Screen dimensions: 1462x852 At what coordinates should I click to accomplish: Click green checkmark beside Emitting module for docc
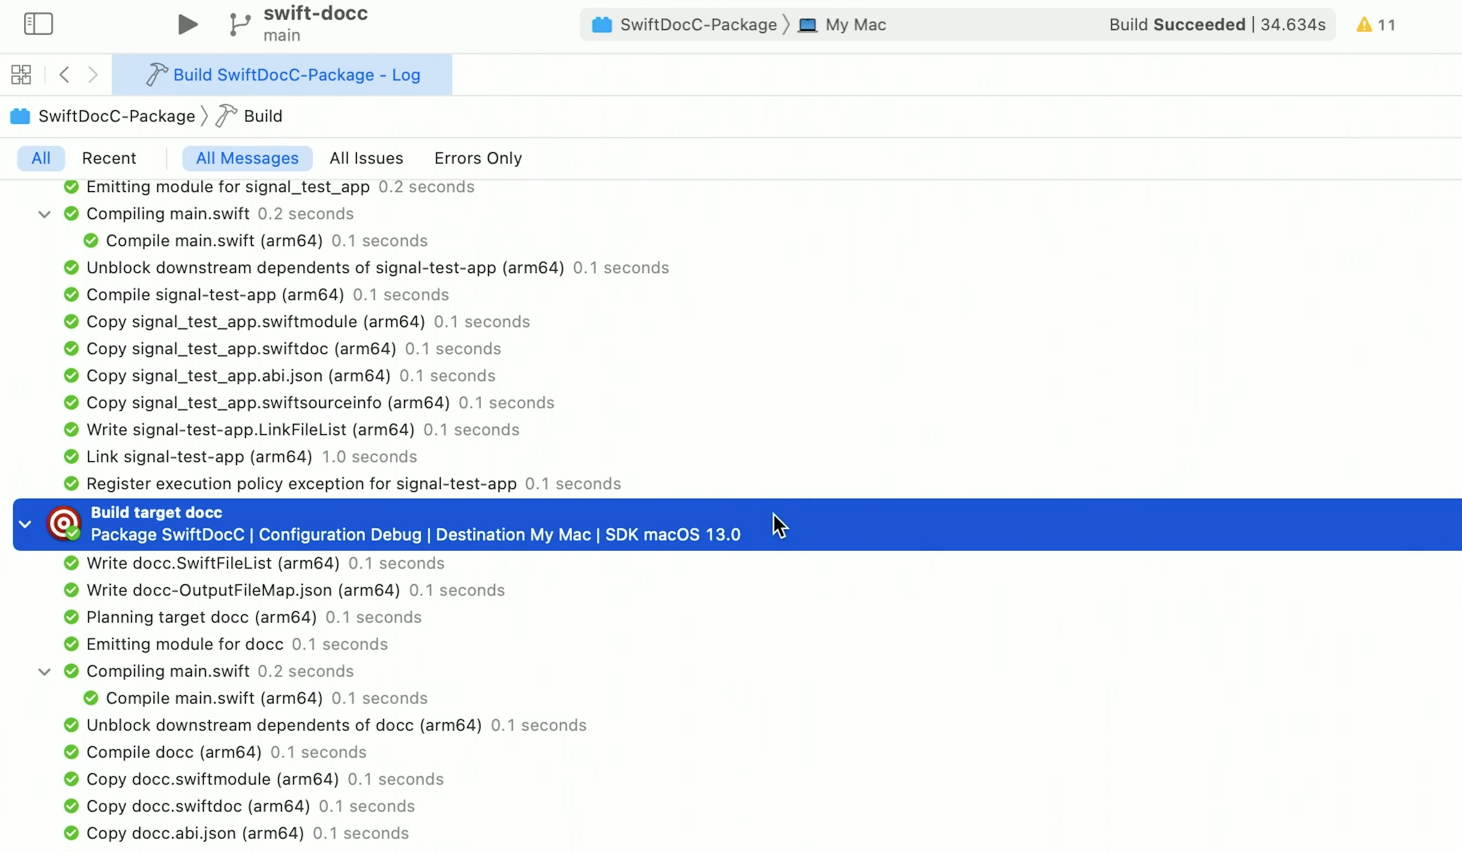(x=71, y=645)
